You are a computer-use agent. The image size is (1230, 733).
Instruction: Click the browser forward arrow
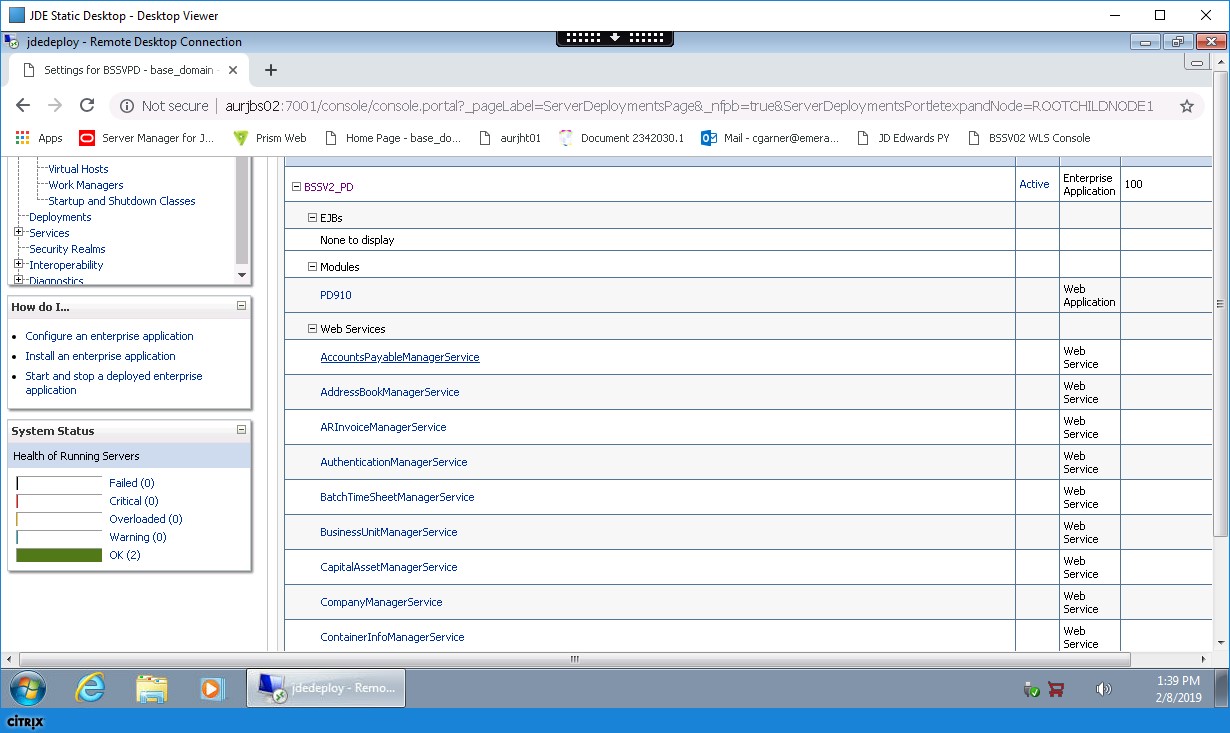point(55,105)
